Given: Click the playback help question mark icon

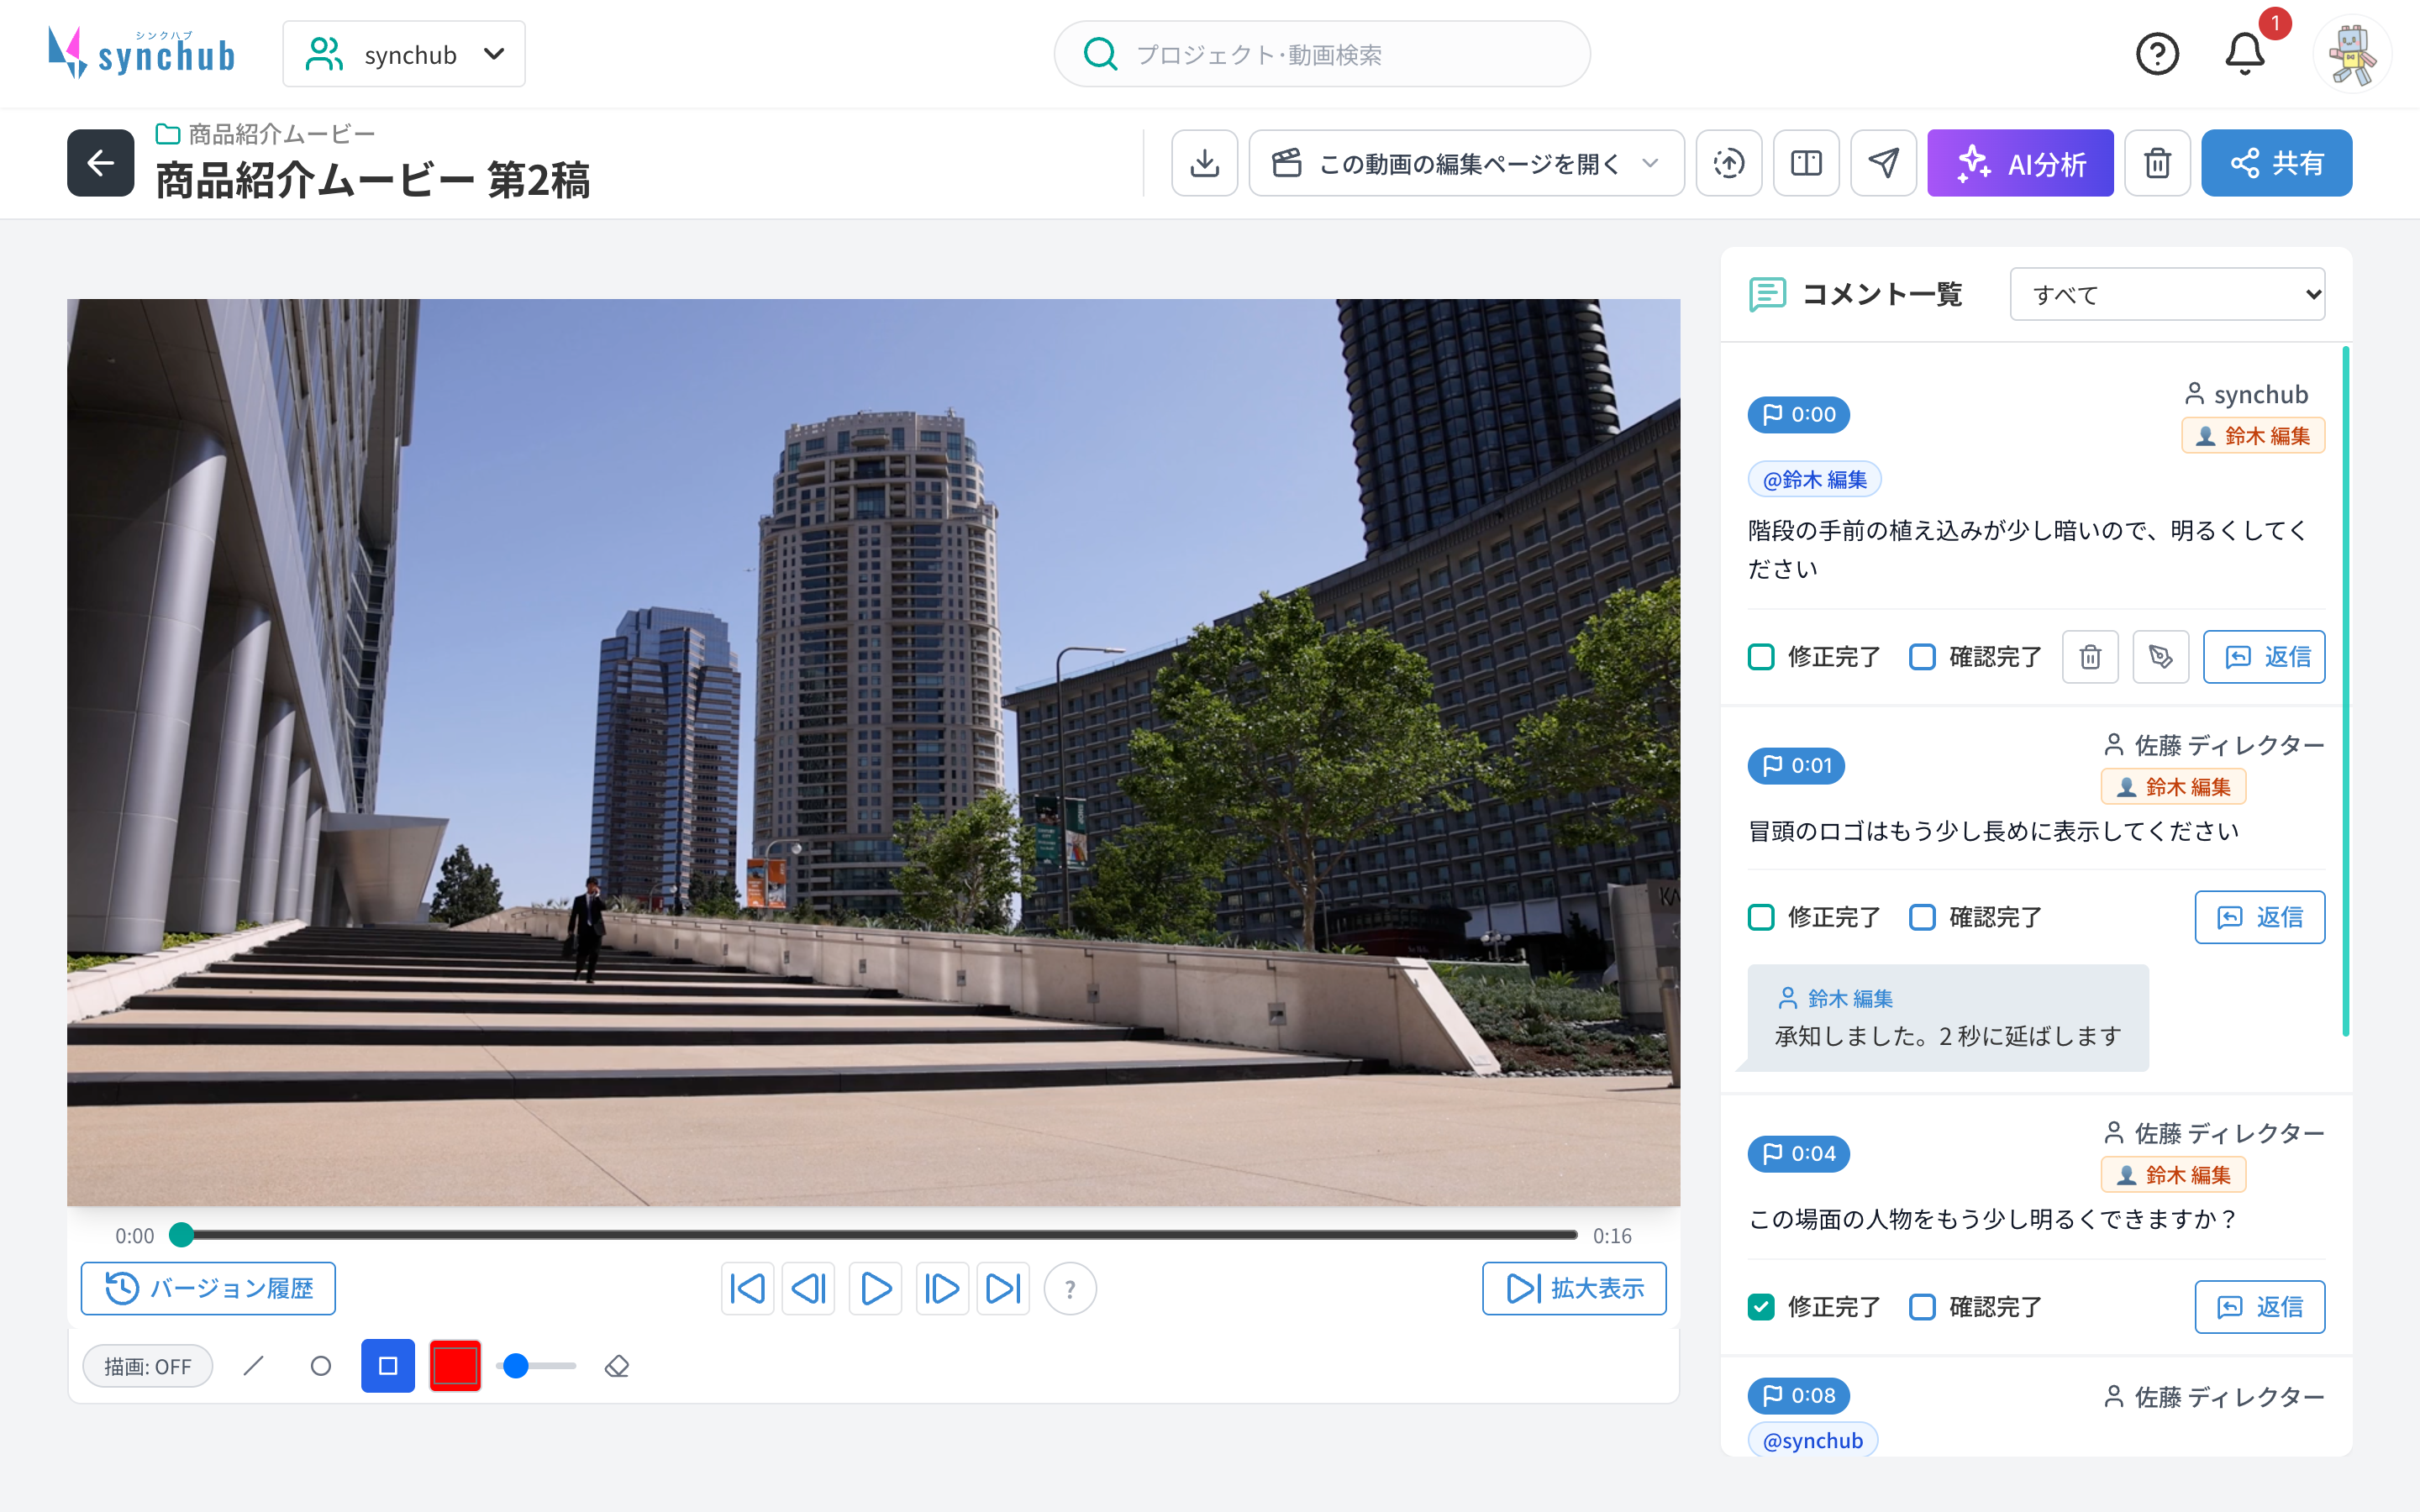Looking at the screenshot, I should (1070, 1289).
